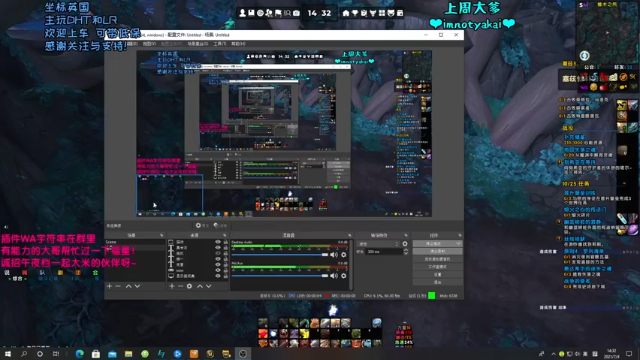Expand the stop streaming button arrow
640x360 pixels.
click(458, 243)
